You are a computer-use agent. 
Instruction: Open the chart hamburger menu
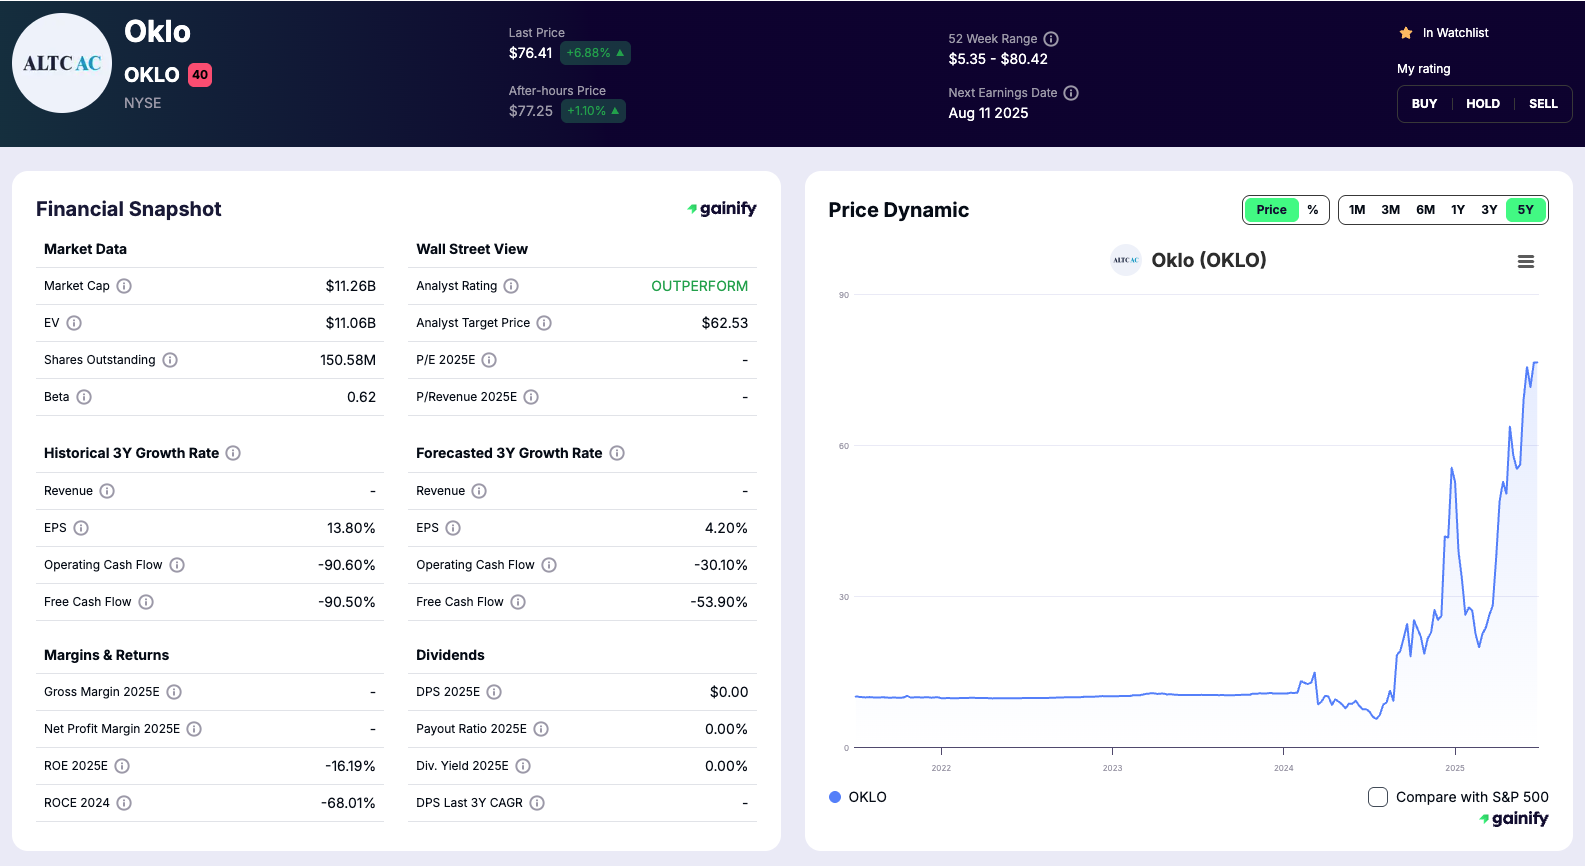[1526, 262]
